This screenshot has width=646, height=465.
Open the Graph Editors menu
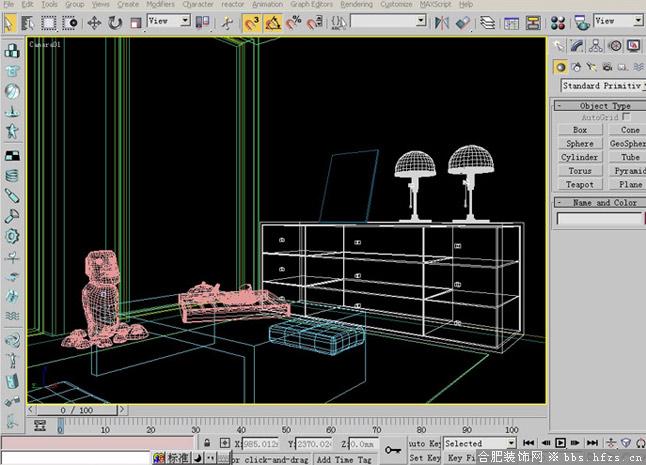[x=311, y=5]
